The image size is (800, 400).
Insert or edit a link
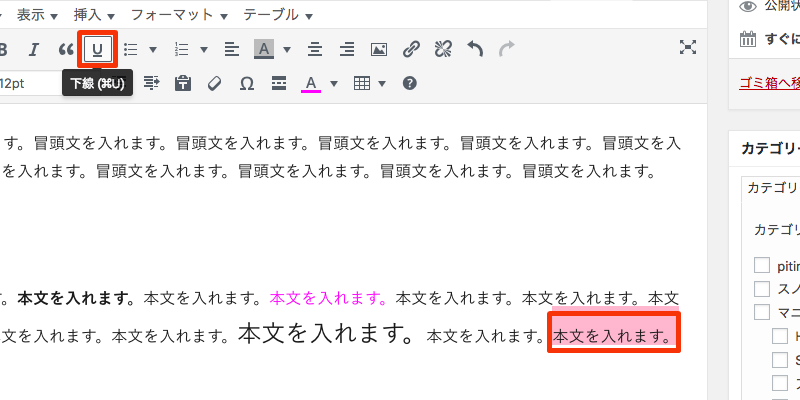click(411, 49)
